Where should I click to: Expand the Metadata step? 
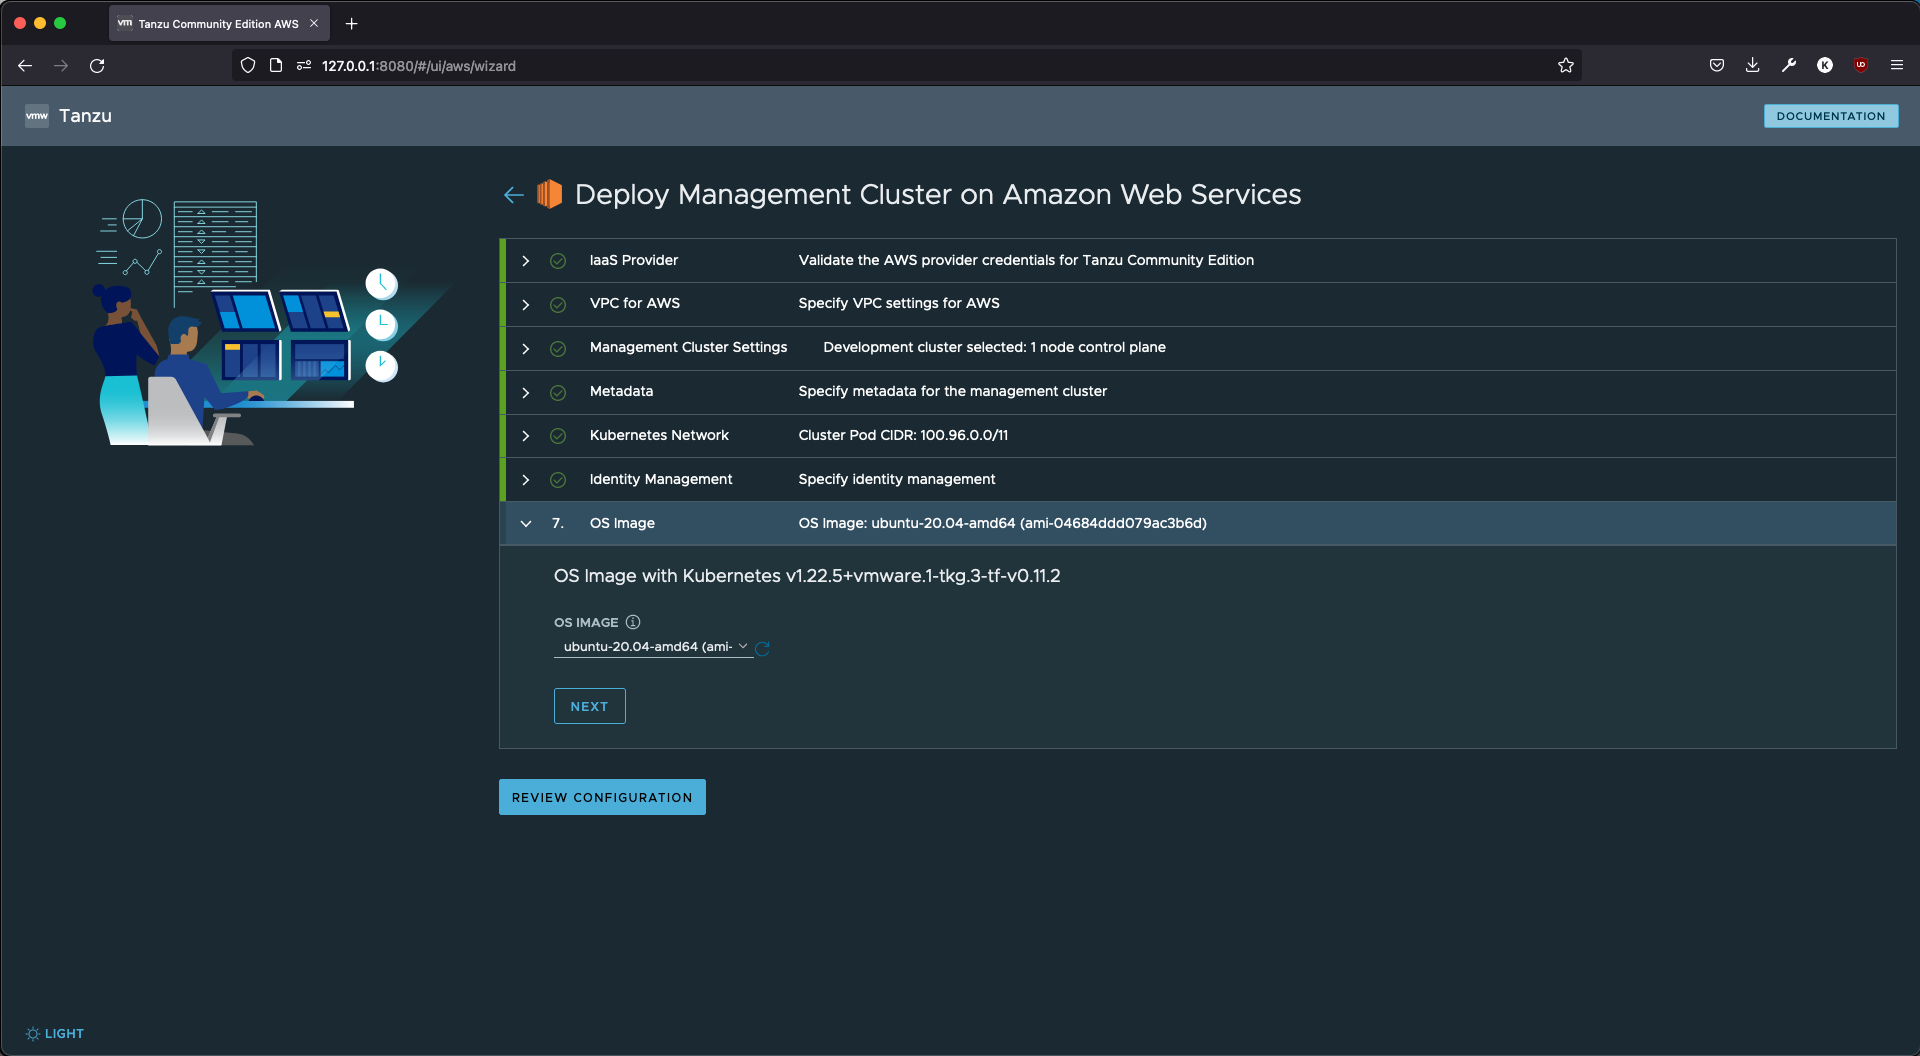(526, 393)
